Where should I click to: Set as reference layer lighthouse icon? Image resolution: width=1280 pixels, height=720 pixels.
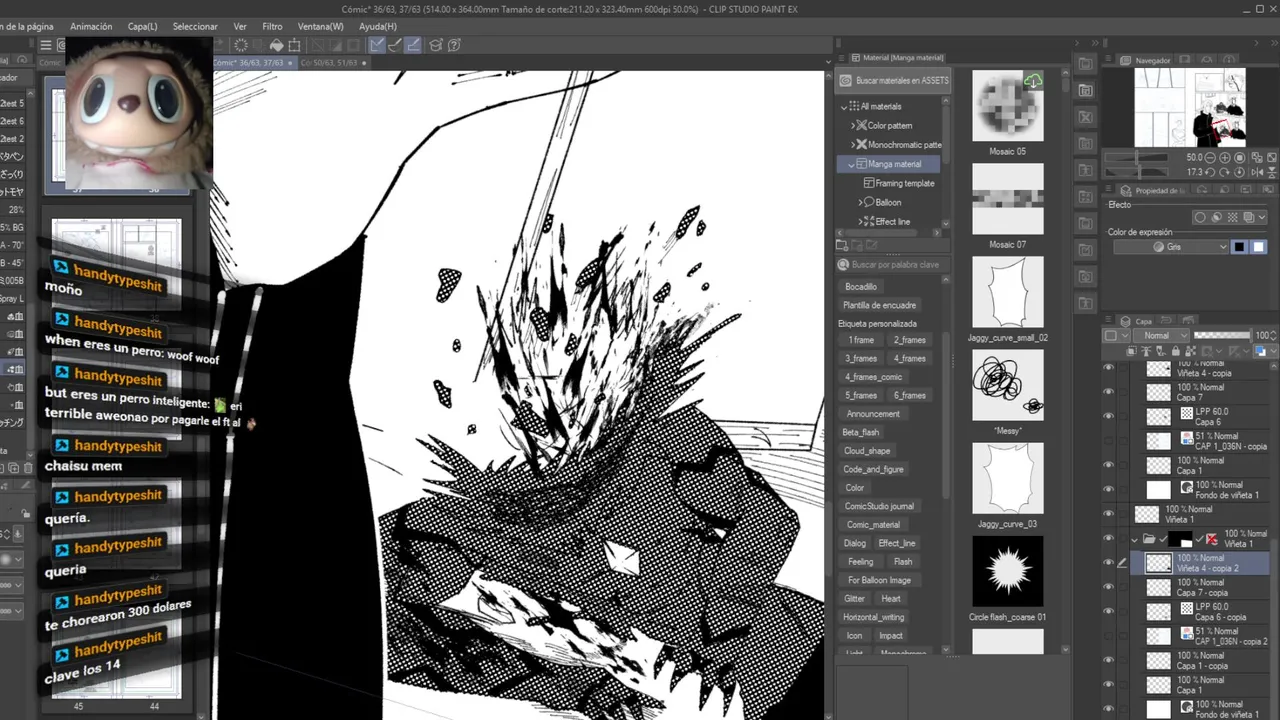coord(1146,351)
